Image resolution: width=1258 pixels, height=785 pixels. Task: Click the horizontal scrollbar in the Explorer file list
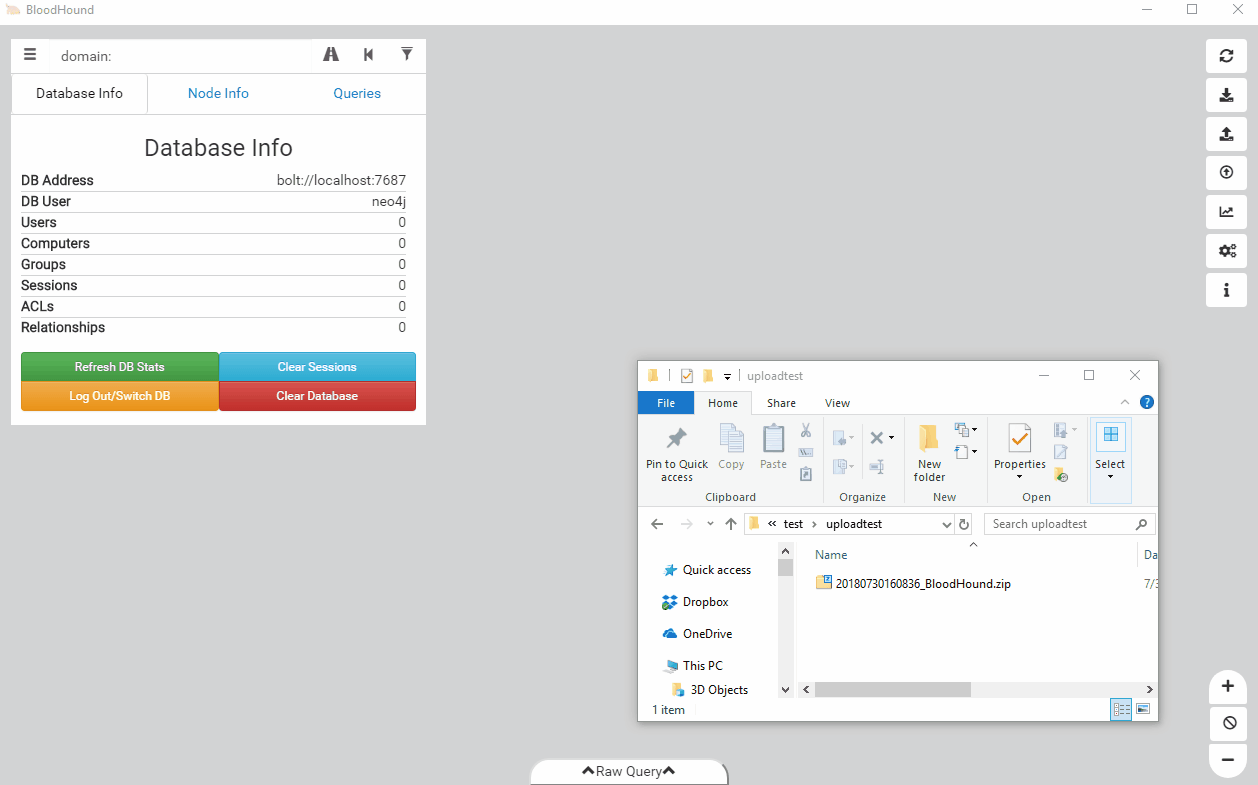tap(893, 690)
